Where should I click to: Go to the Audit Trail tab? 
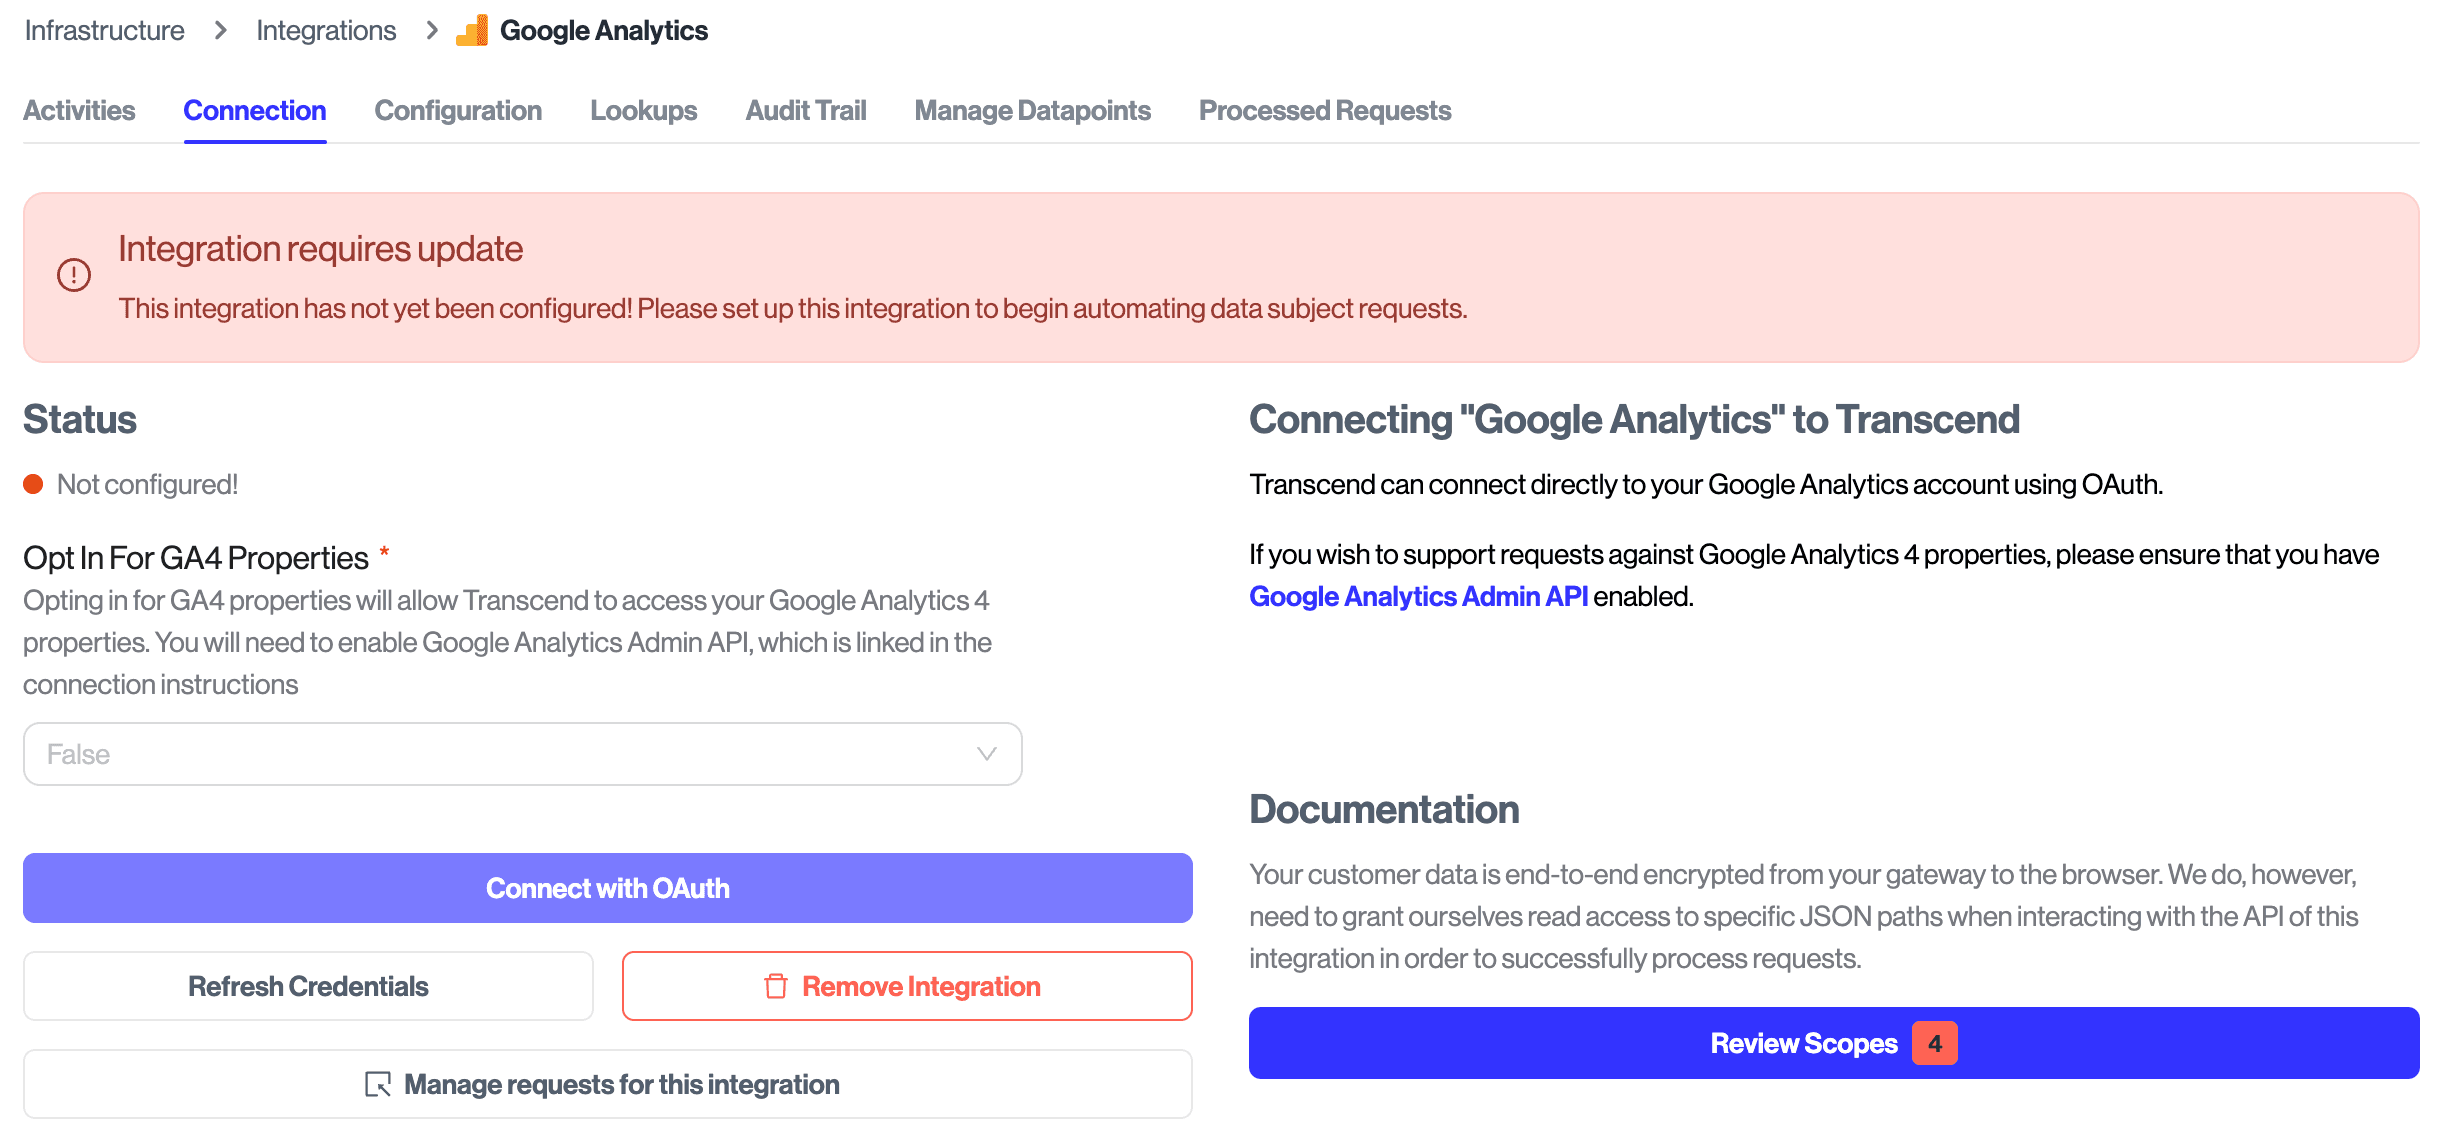pos(806,111)
